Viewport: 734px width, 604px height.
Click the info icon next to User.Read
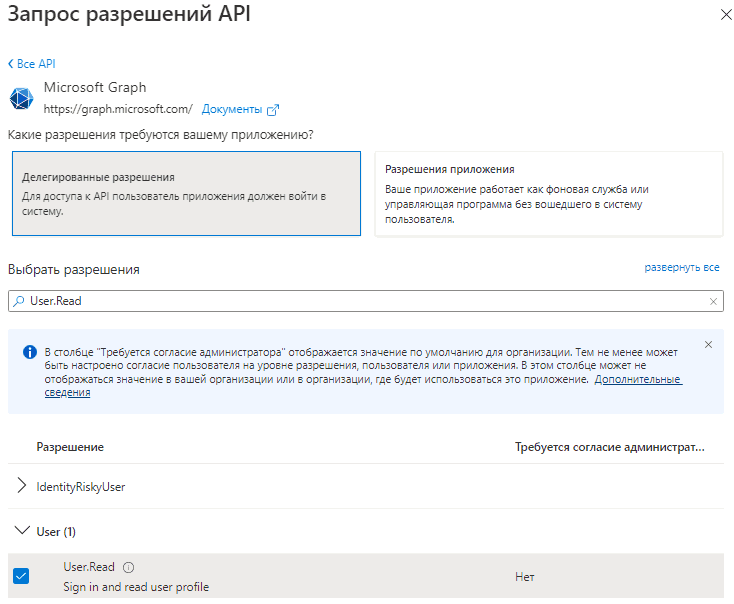coord(128,567)
